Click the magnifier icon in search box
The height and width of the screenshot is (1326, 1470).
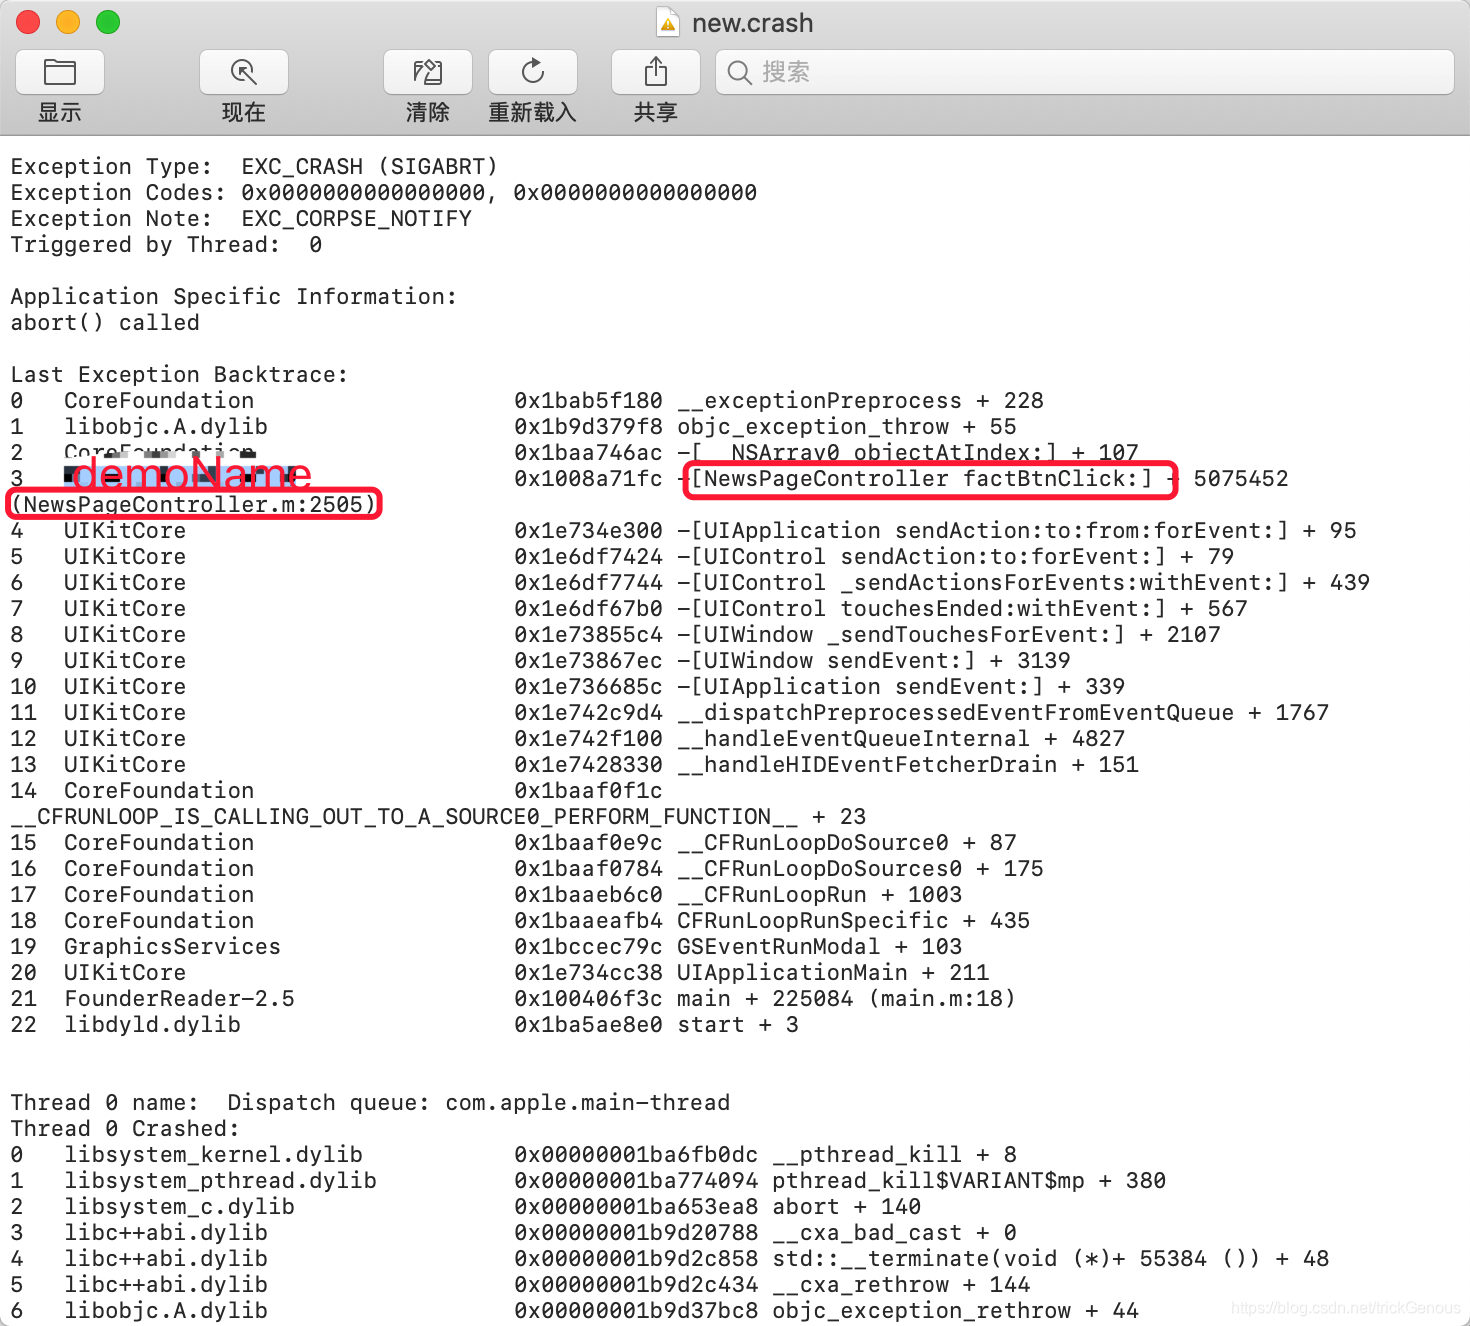pyautogui.click(x=739, y=73)
